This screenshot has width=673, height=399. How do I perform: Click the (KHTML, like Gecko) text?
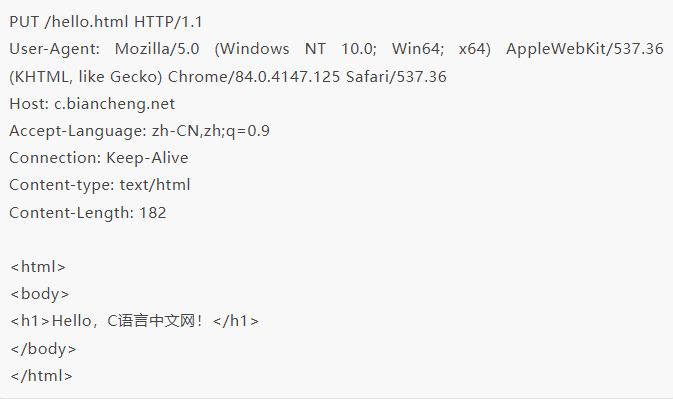(86, 77)
